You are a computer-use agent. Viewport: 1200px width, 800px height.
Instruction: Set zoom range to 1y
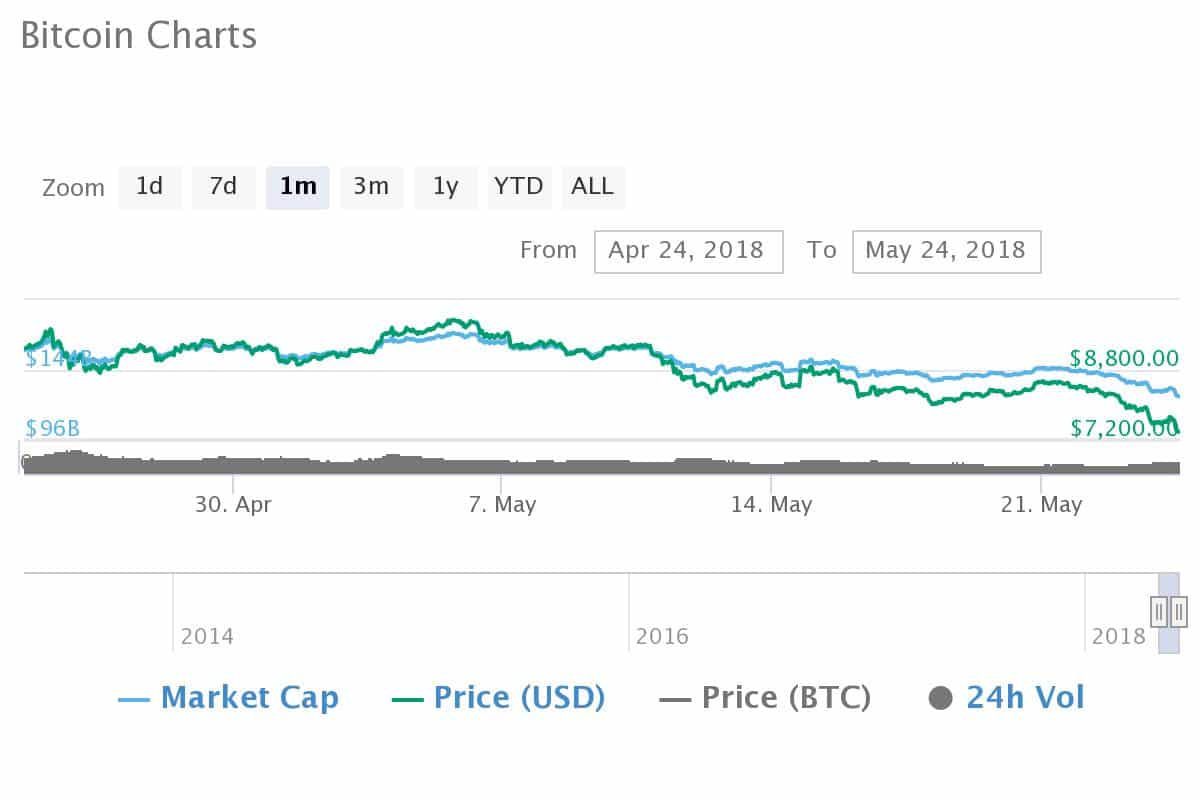click(x=446, y=187)
